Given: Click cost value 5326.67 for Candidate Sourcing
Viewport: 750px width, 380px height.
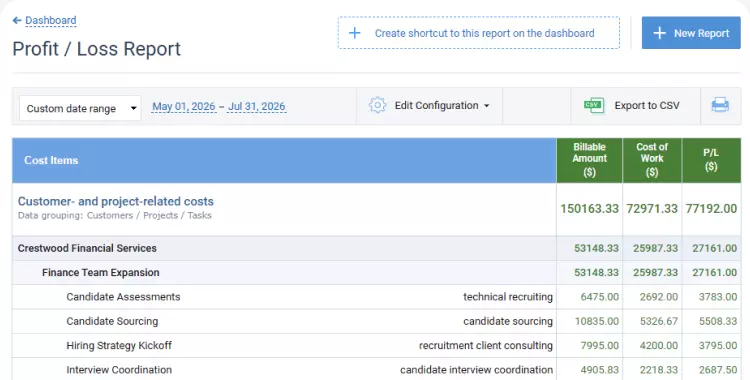Looking at the screenshot, I should coord(659,321).
